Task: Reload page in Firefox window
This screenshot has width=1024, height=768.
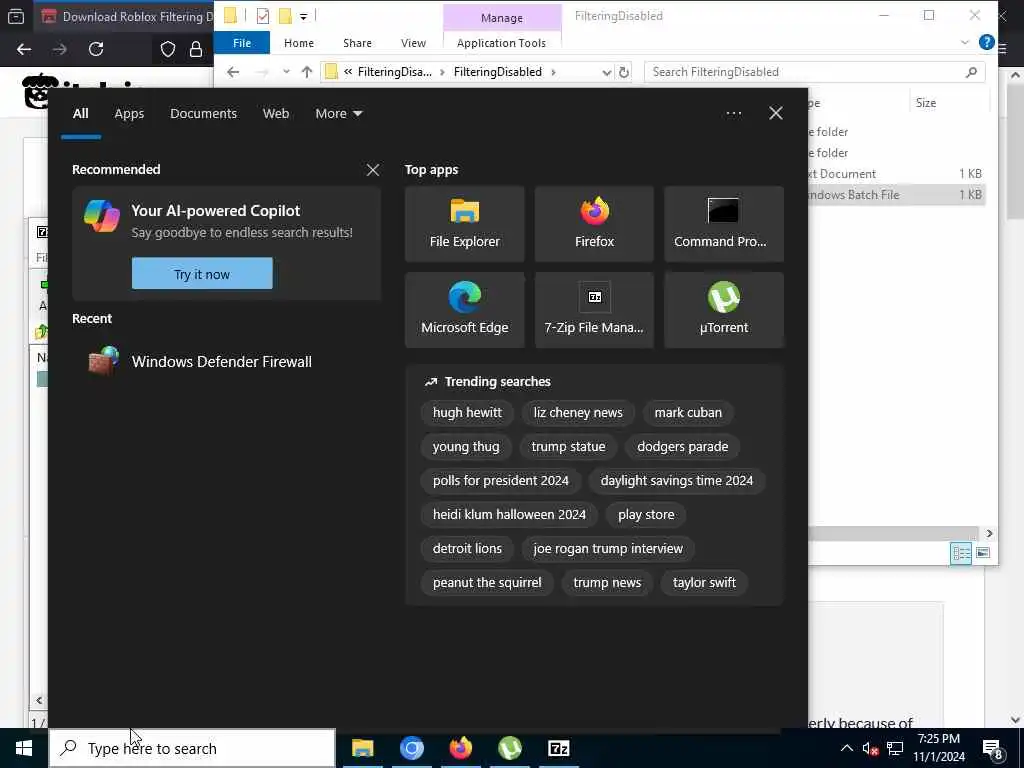Action: click(x=96, y=49)
